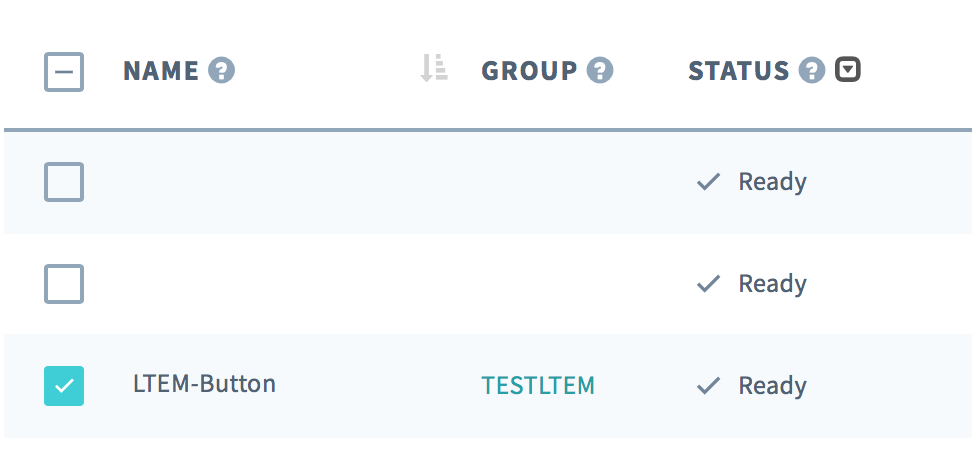Click the Ready status text in second row

[x=772, y=284]
